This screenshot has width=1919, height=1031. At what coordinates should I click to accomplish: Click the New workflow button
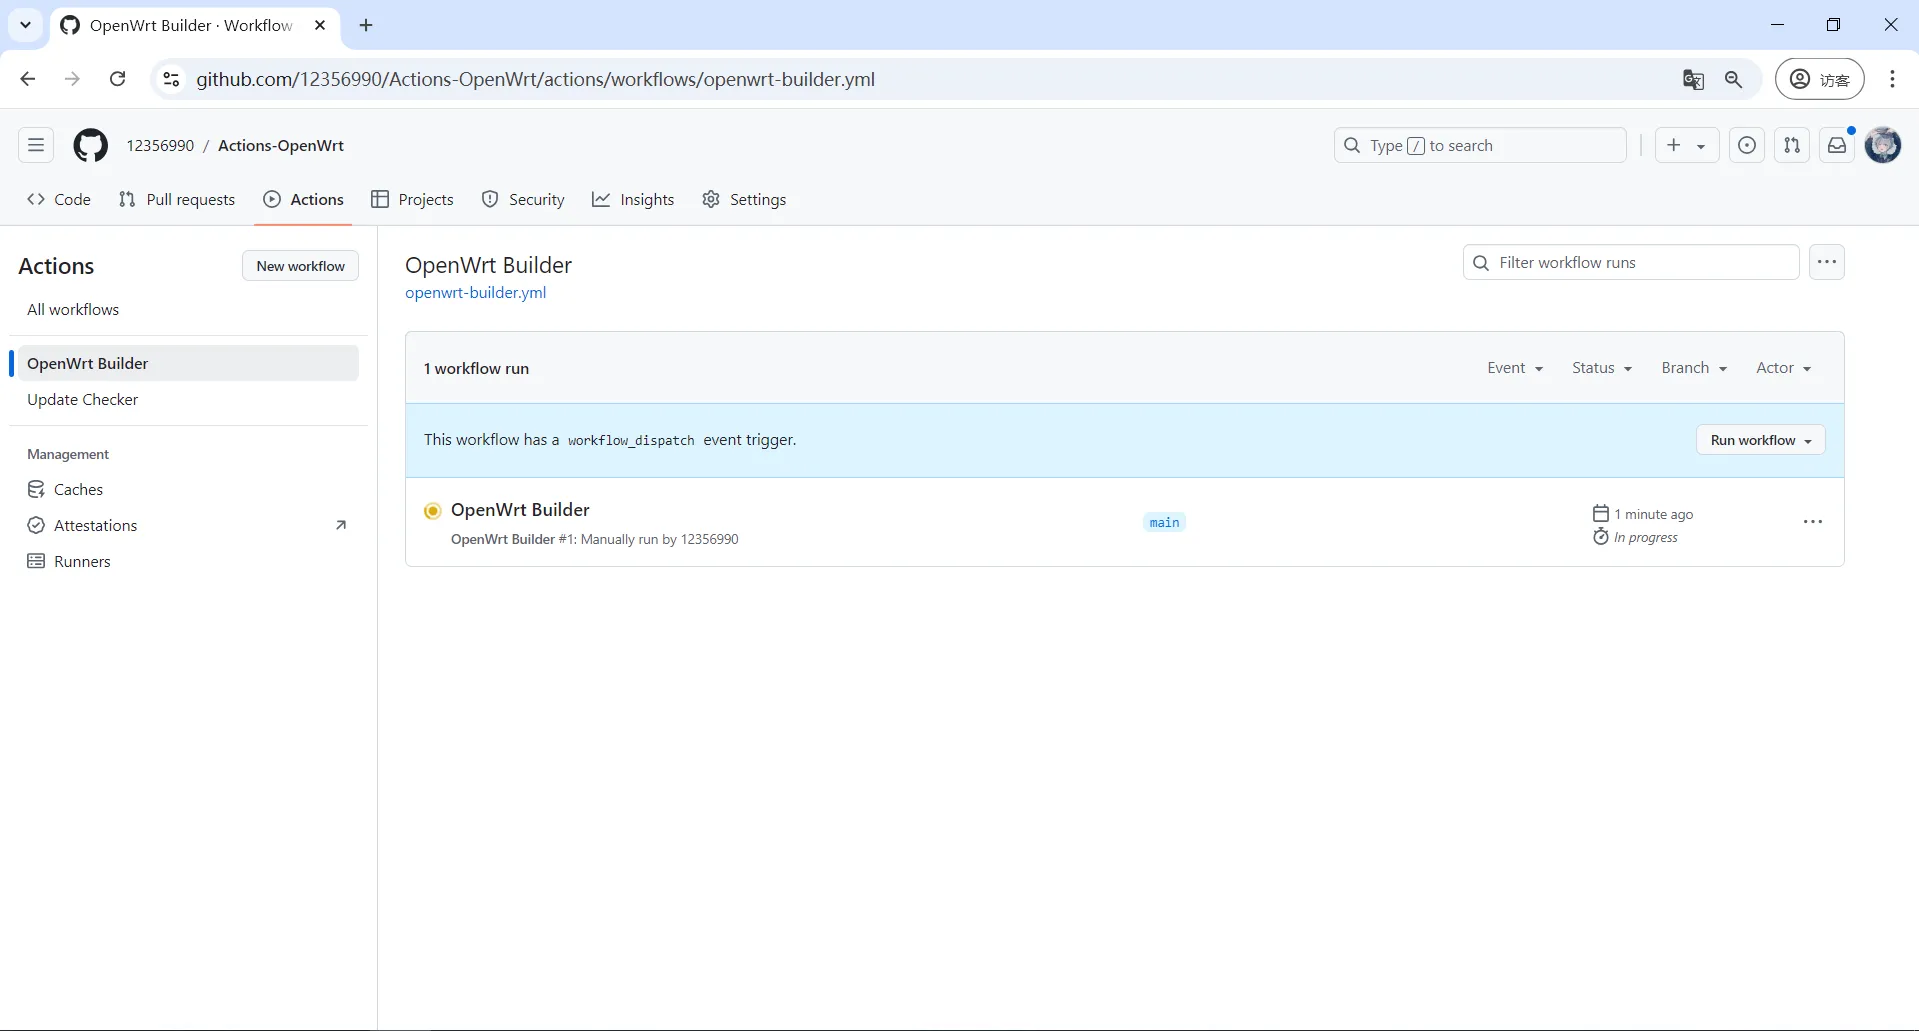300,265
